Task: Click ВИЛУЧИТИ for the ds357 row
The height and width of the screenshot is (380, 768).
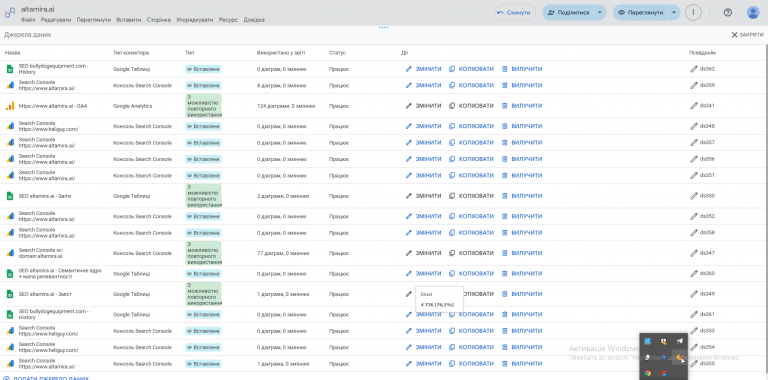Action: click(522, 142)
